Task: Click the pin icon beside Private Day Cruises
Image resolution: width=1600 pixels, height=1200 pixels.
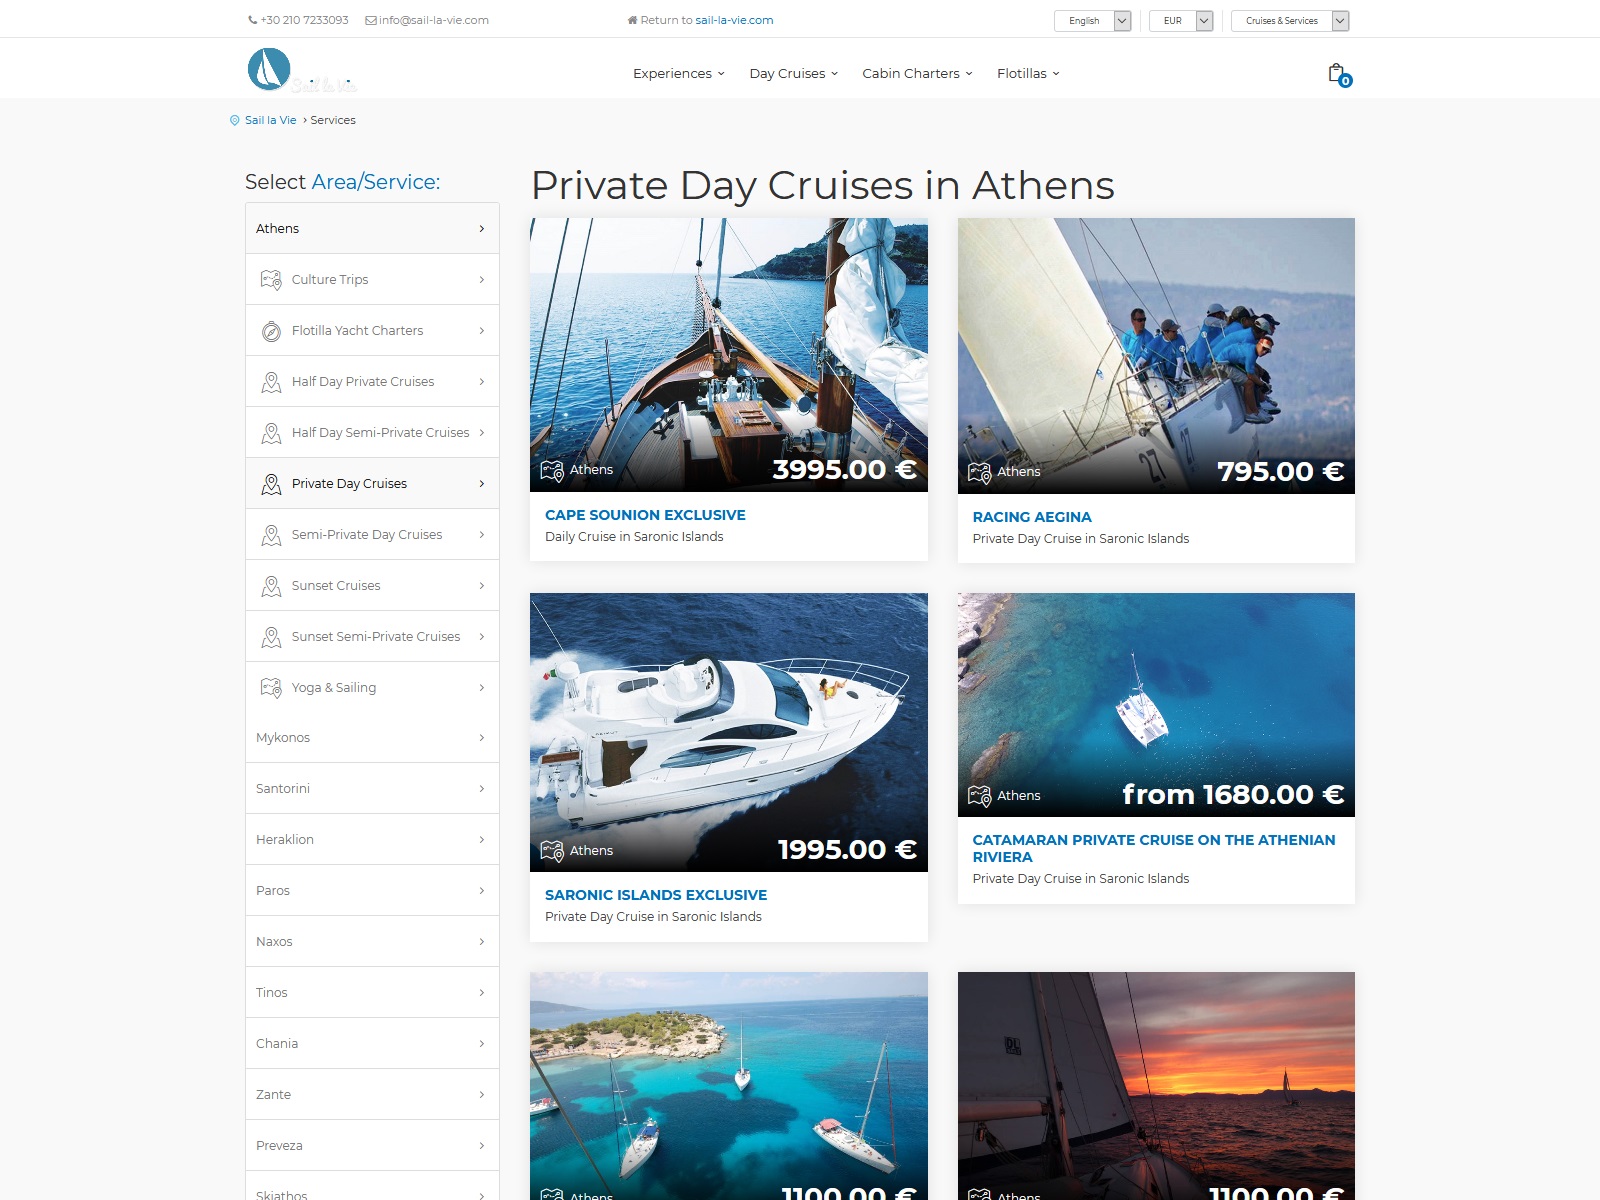Action: [271, 484]
